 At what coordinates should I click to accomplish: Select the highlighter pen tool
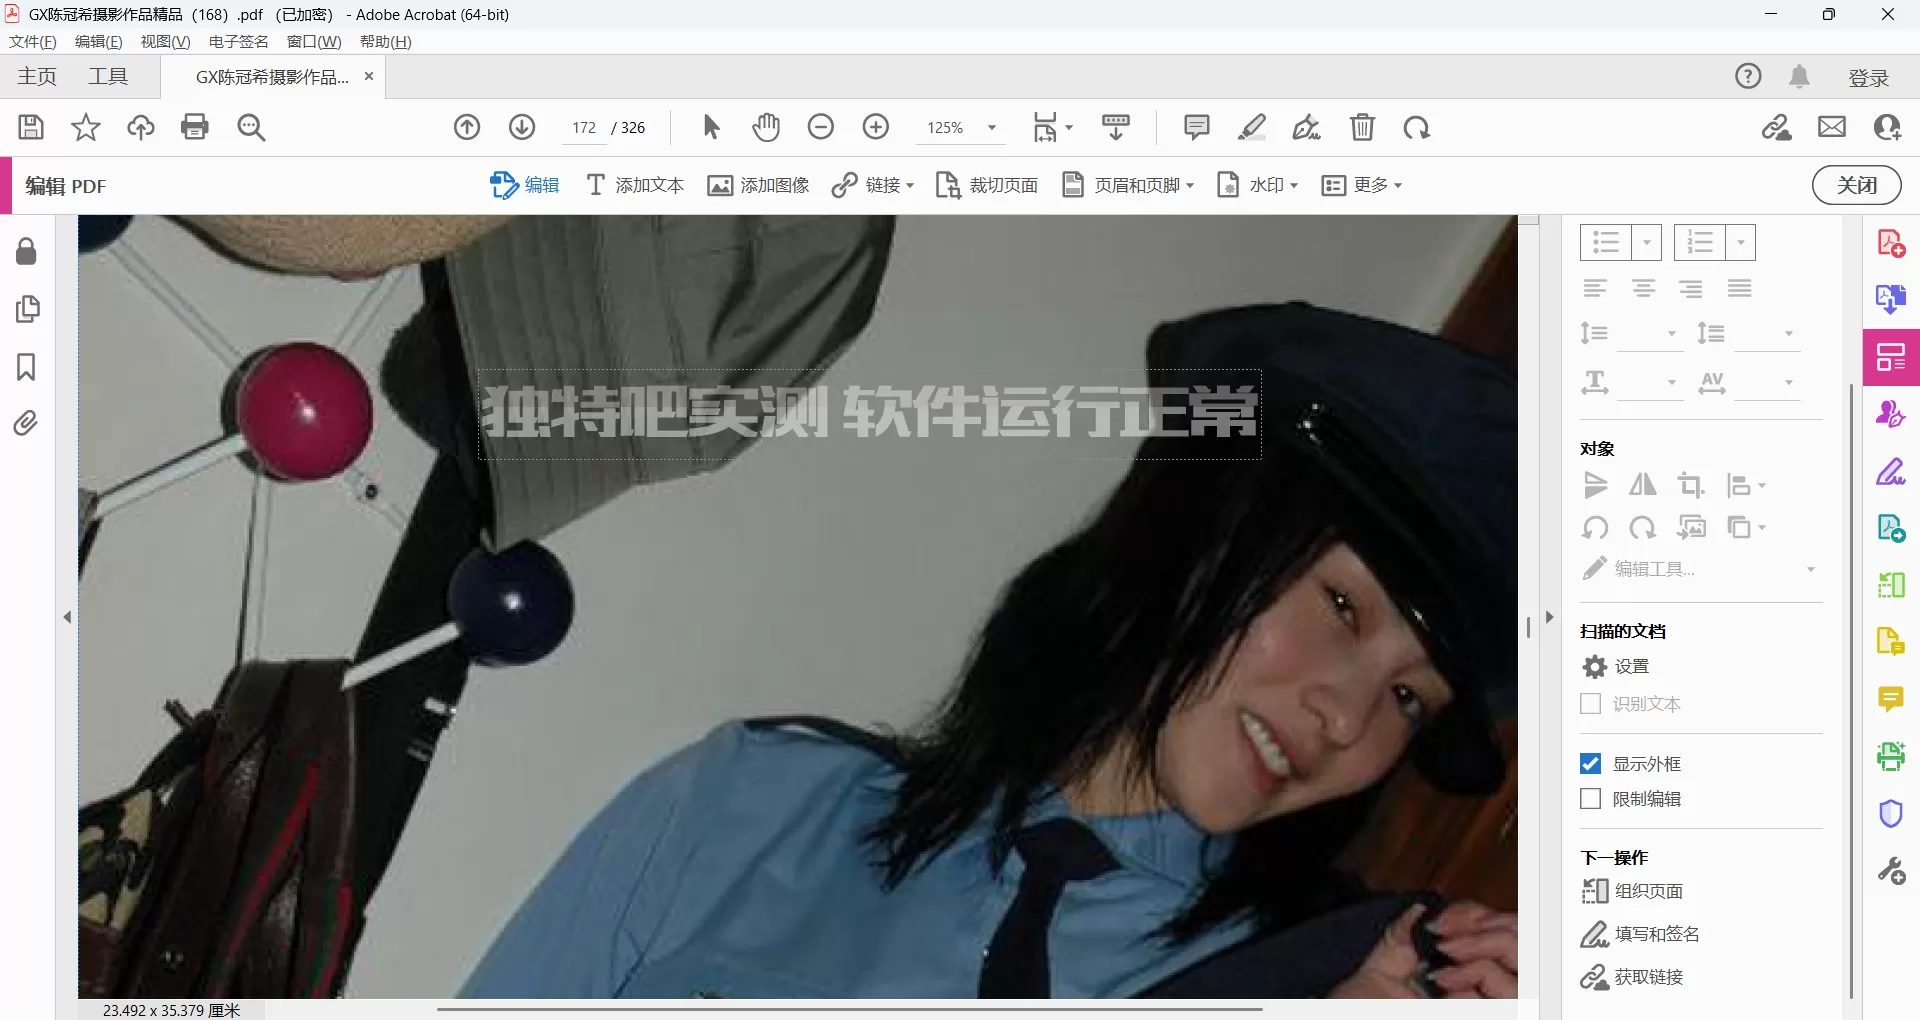tap(1251, 127)
